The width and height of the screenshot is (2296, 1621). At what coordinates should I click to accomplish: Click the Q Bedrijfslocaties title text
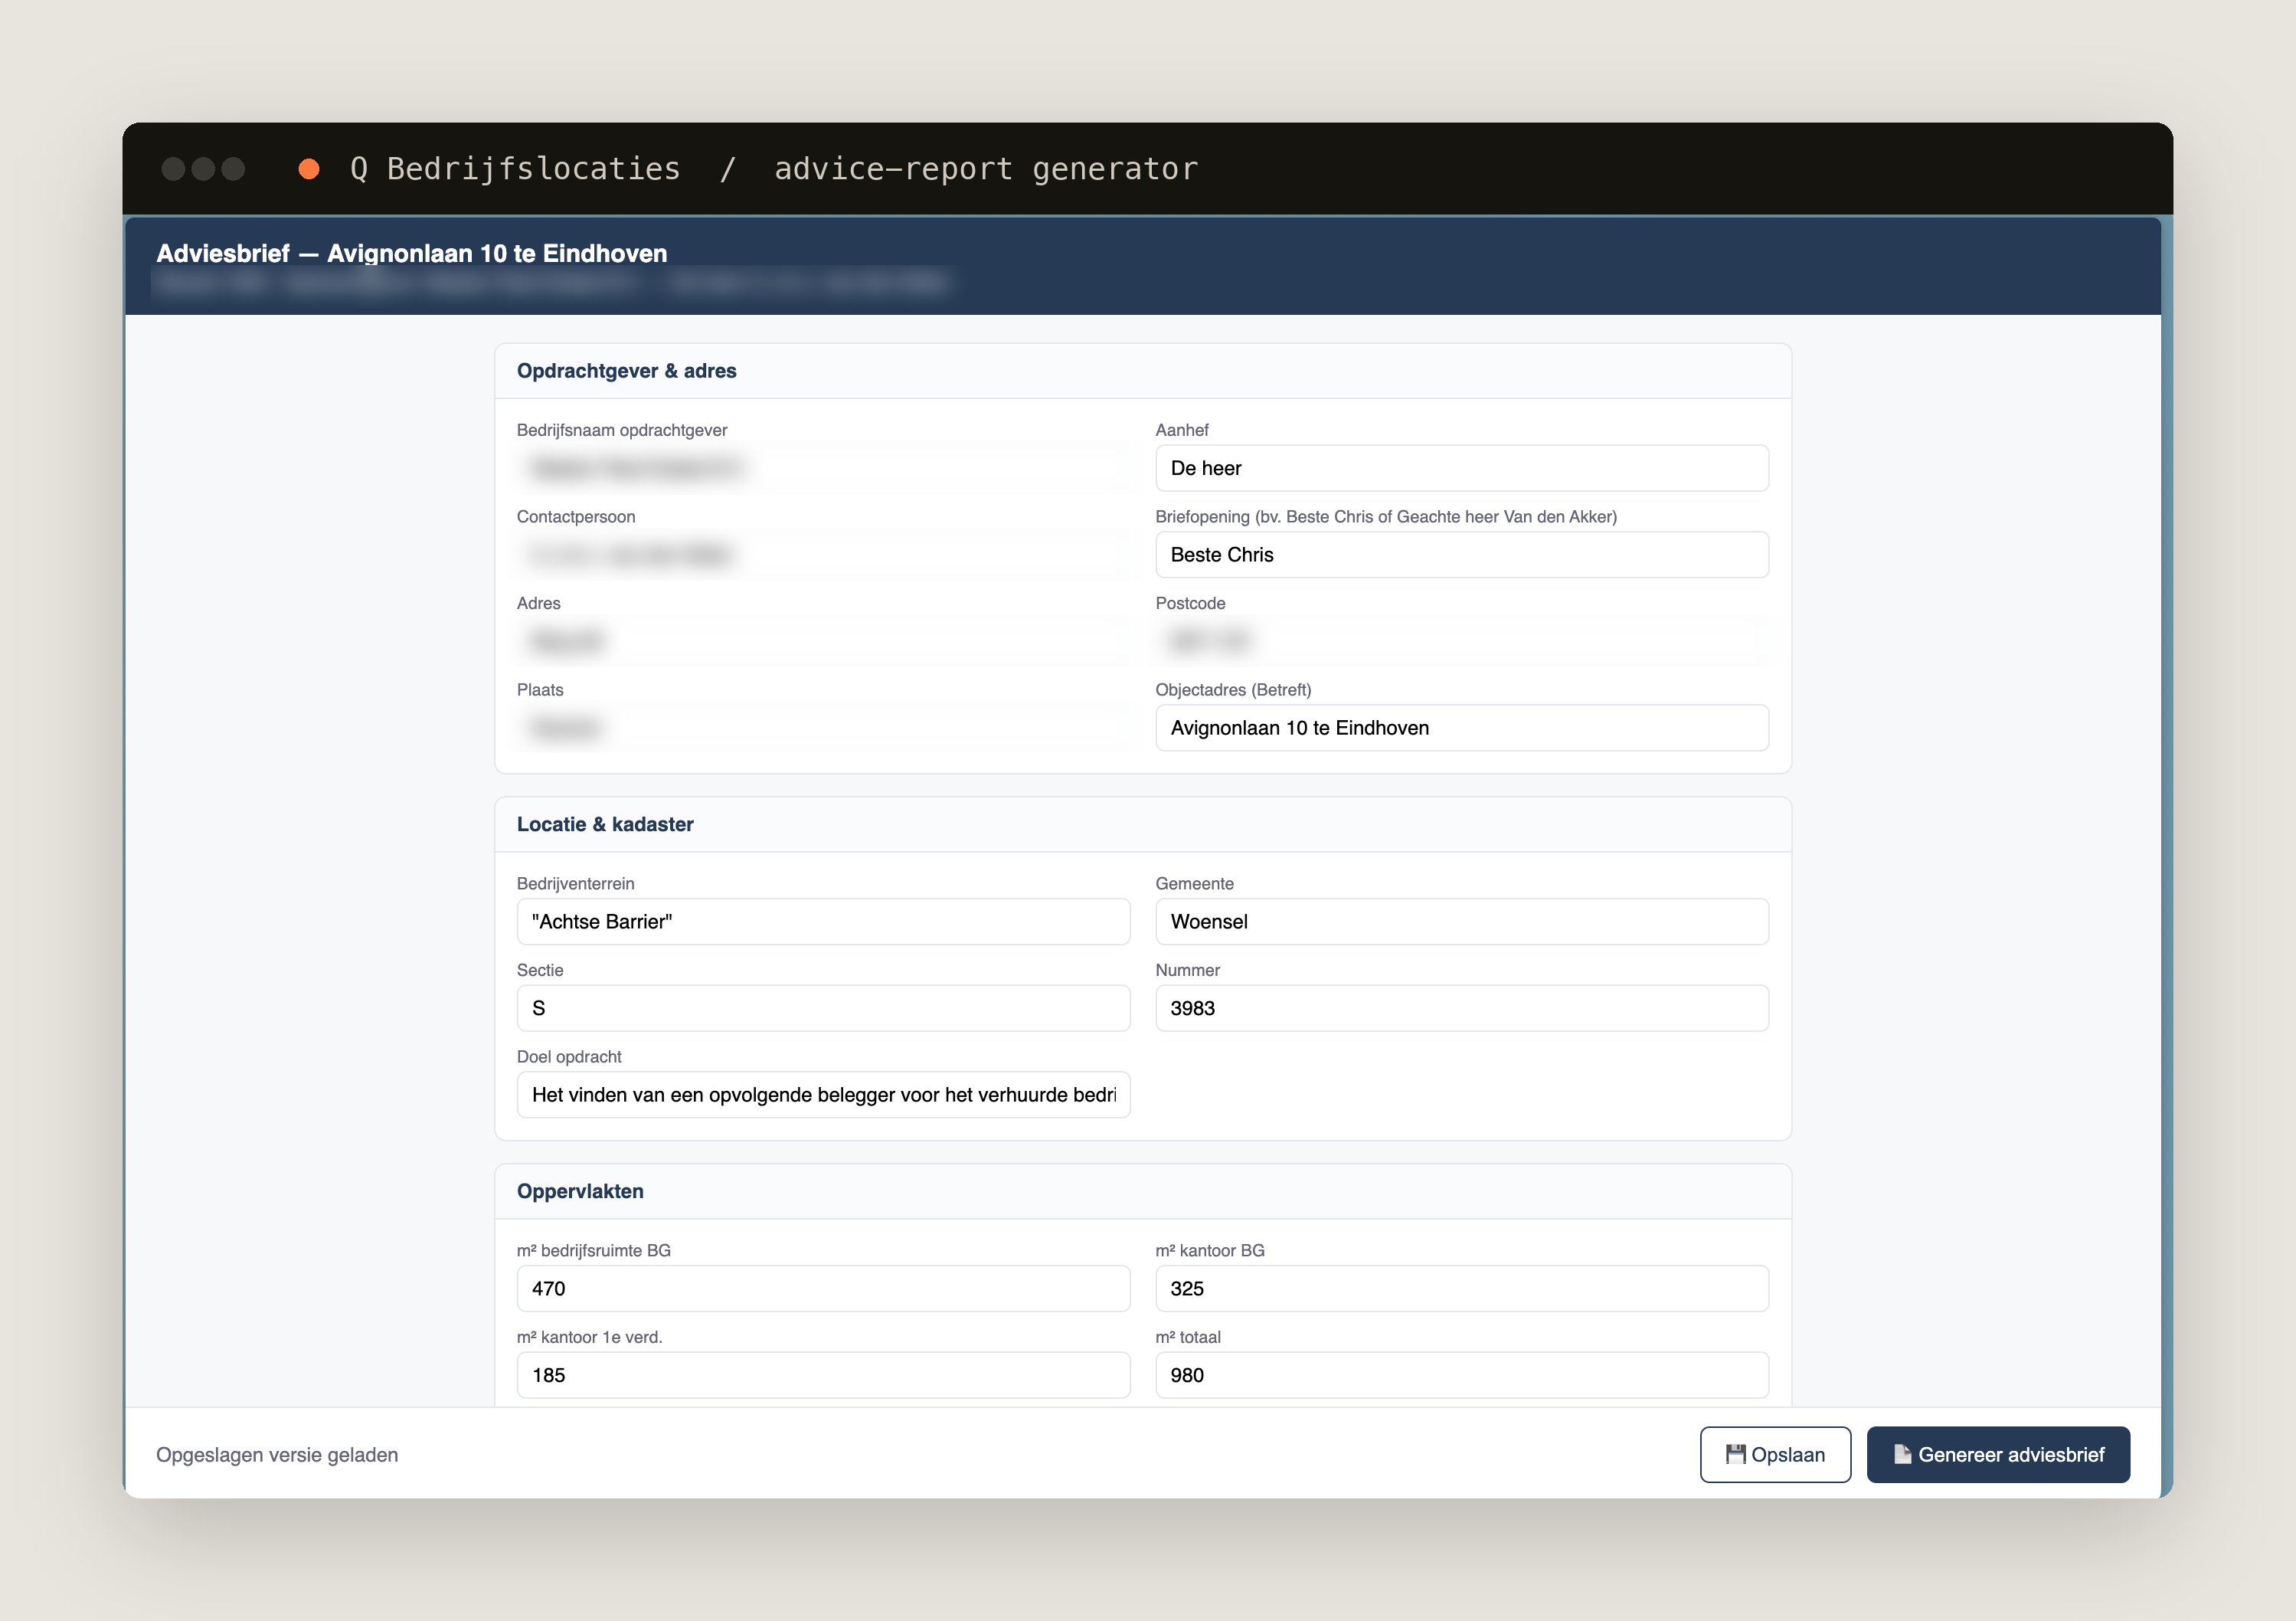[x=515, y=169]
